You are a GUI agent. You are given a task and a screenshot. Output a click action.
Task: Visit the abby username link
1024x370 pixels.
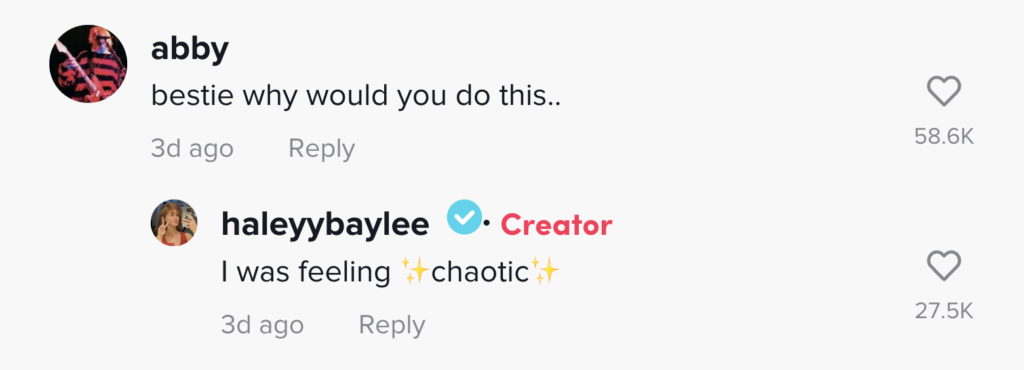click(189, 50)
